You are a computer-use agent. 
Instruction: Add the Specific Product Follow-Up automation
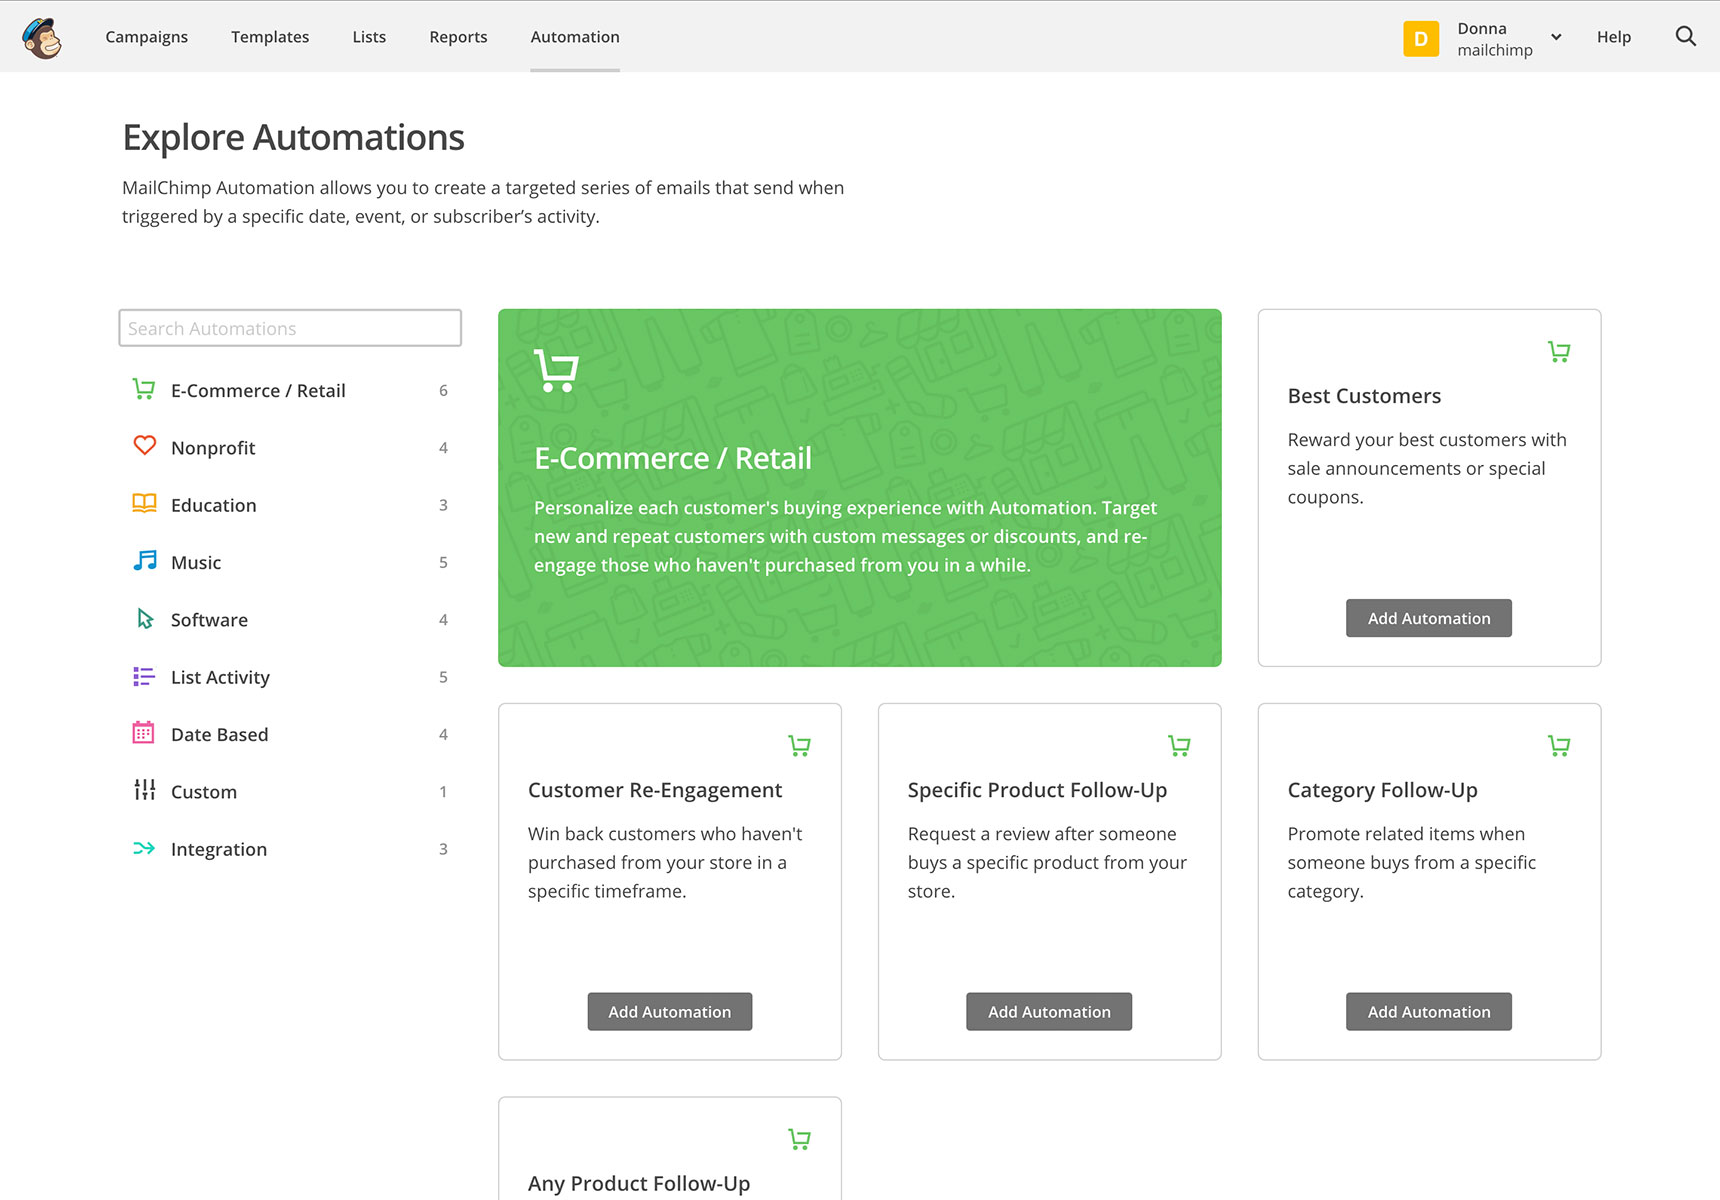click(x=1049, y=1012)
